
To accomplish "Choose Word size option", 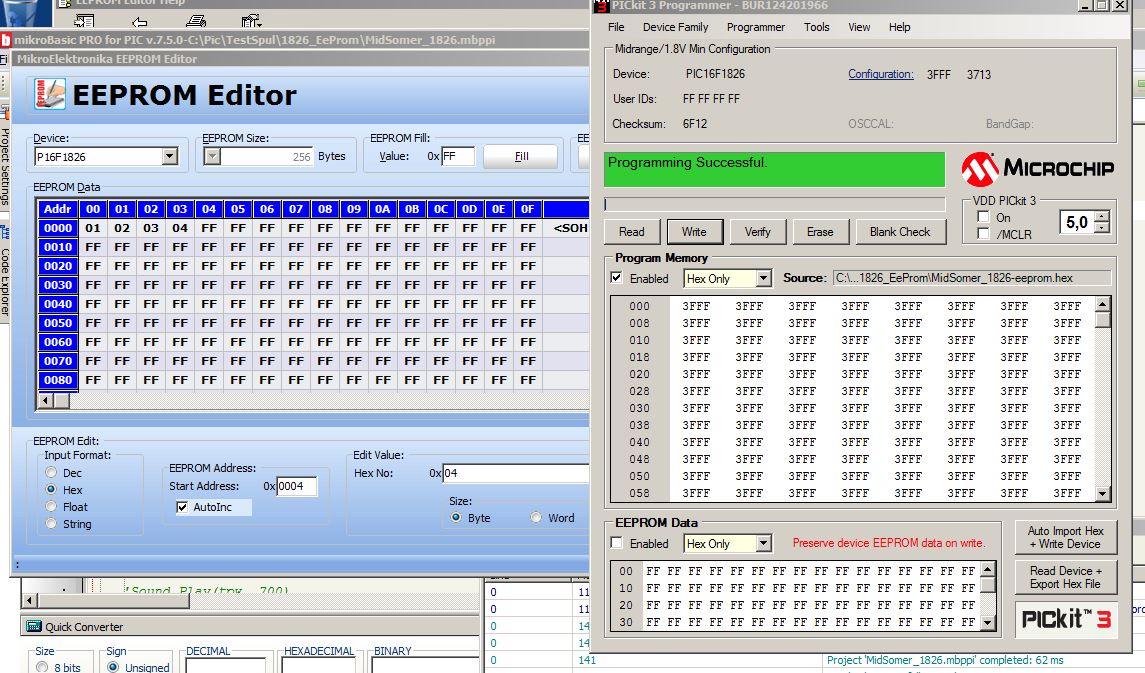I will click(536, 517).
